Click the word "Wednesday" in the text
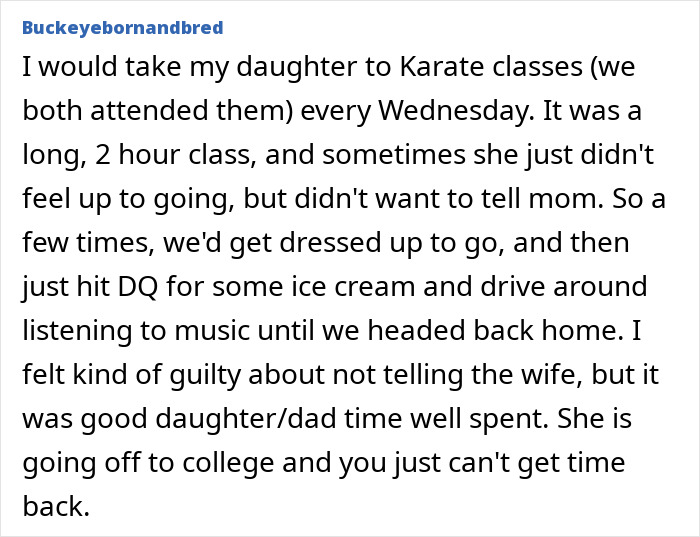700x537 pixels. [453, 110]
